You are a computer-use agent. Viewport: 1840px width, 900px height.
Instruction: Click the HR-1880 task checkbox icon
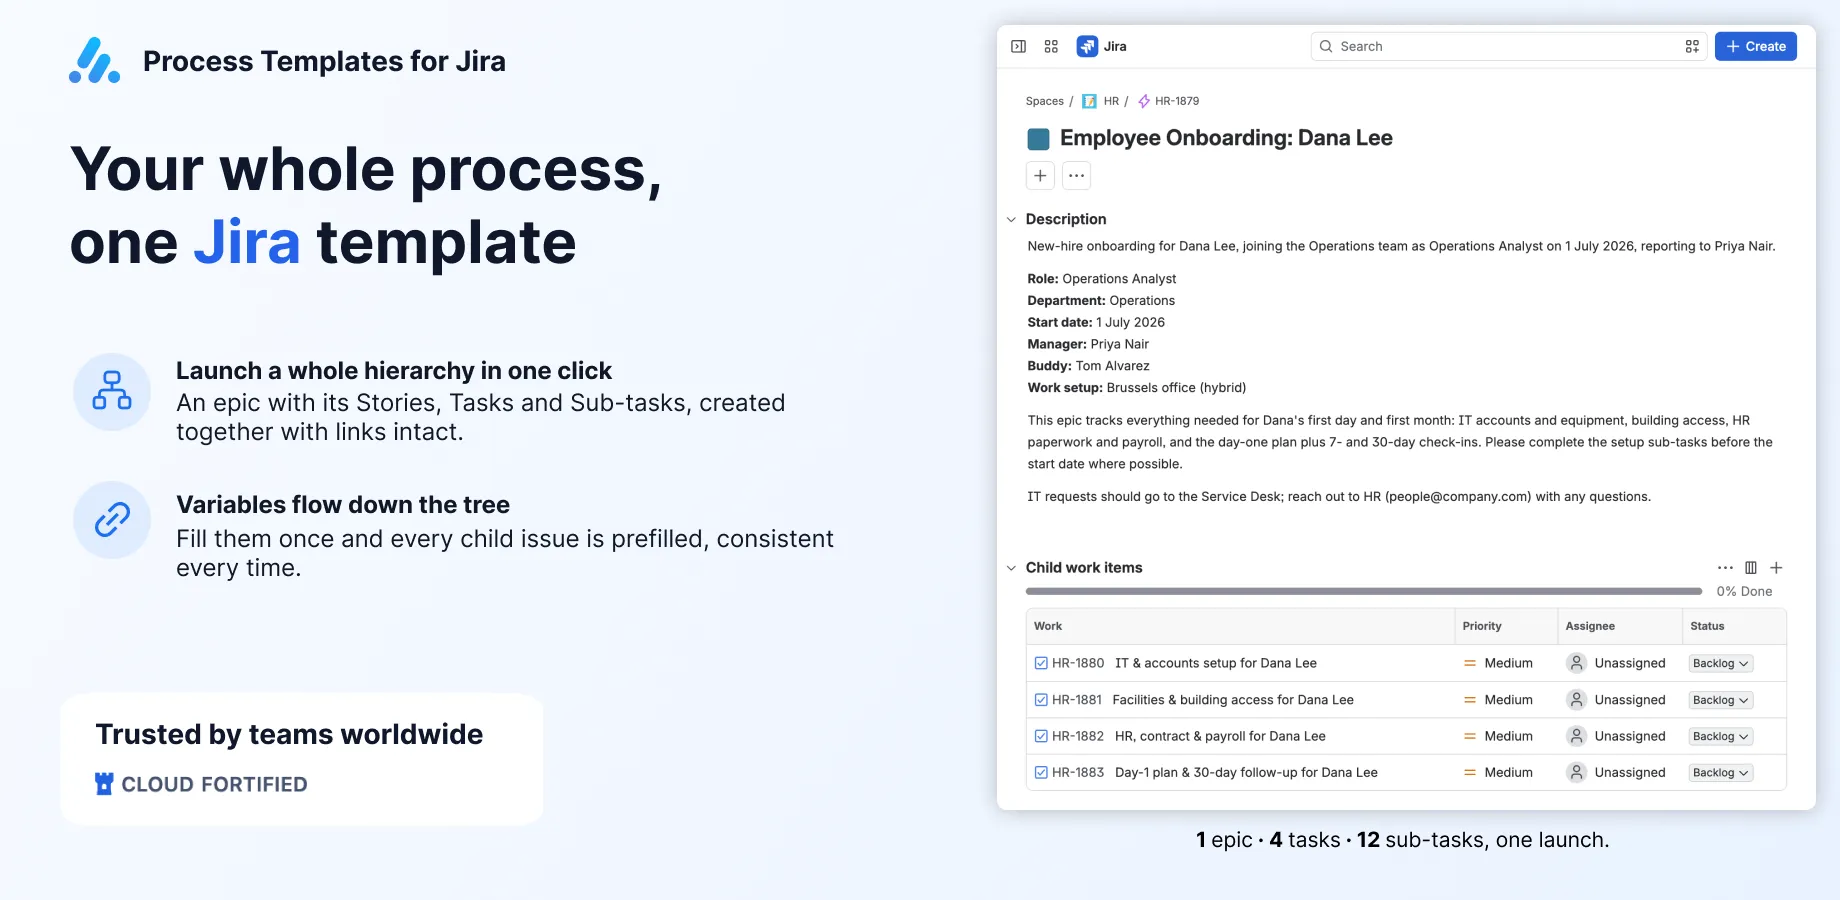[x=1041, y=663]
